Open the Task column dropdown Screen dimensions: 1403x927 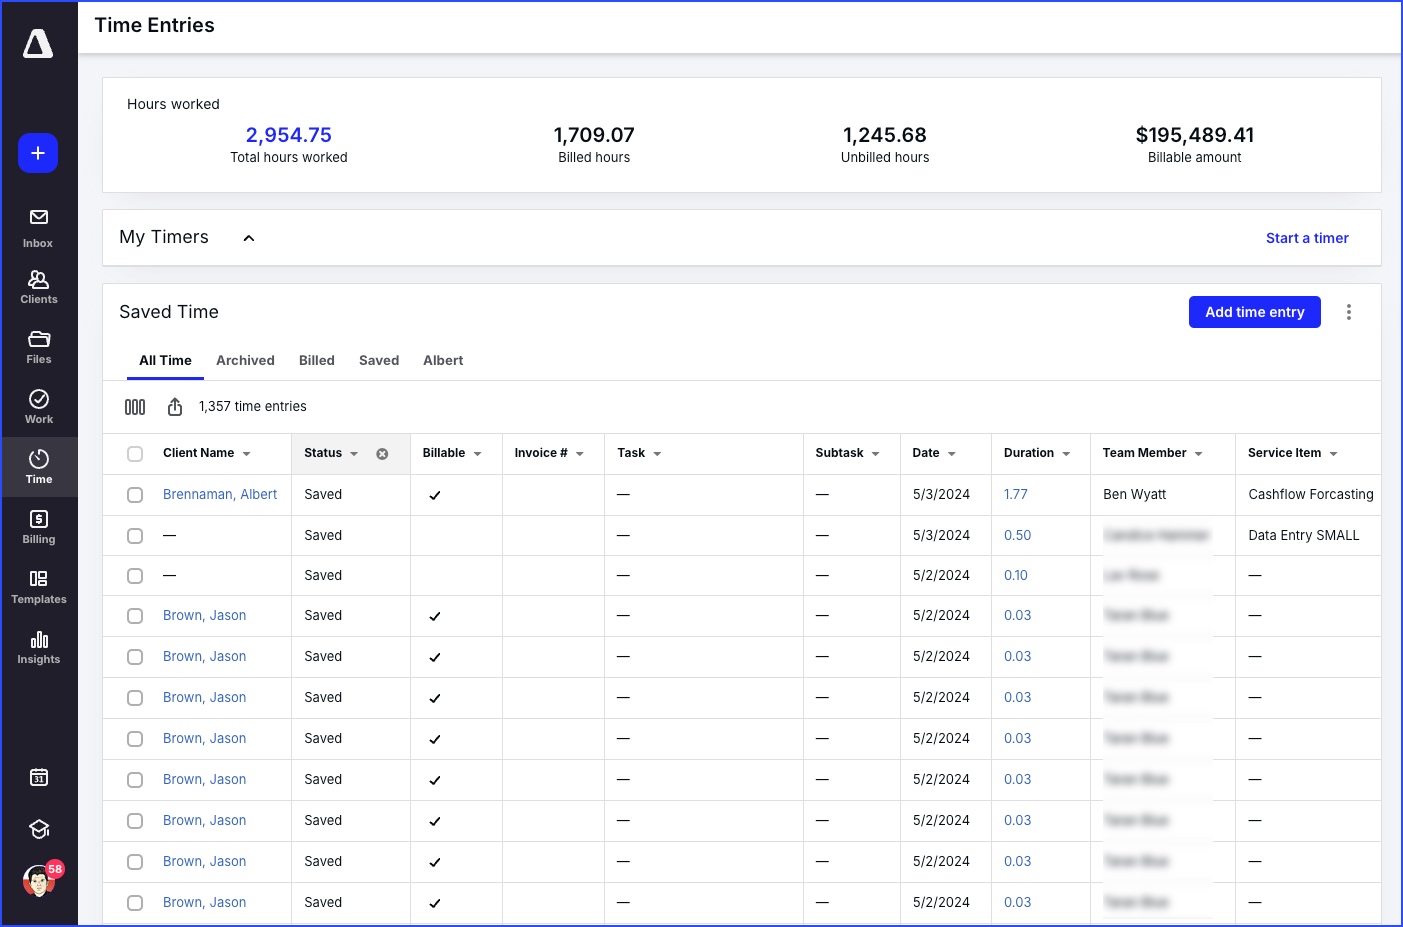click(657, 454)
